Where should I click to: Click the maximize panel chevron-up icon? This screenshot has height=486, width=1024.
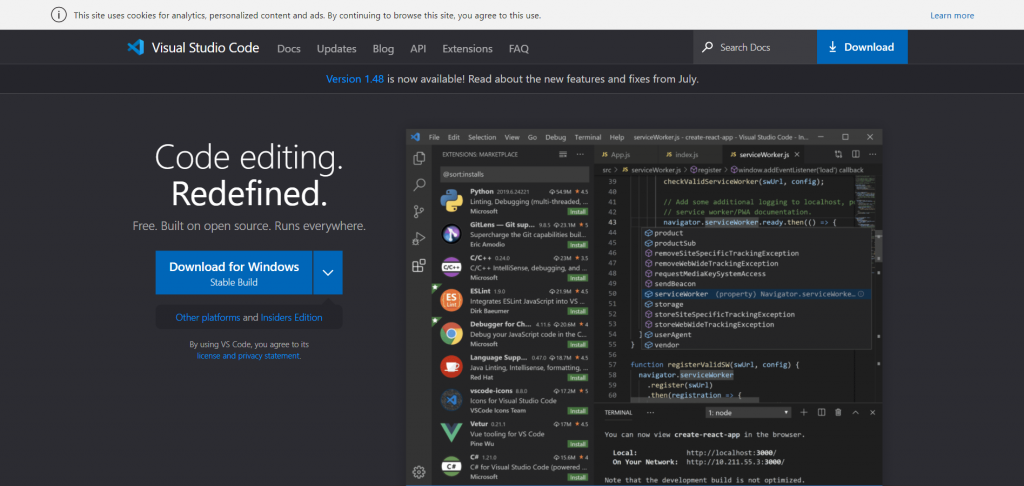click(x=856, y=412)
